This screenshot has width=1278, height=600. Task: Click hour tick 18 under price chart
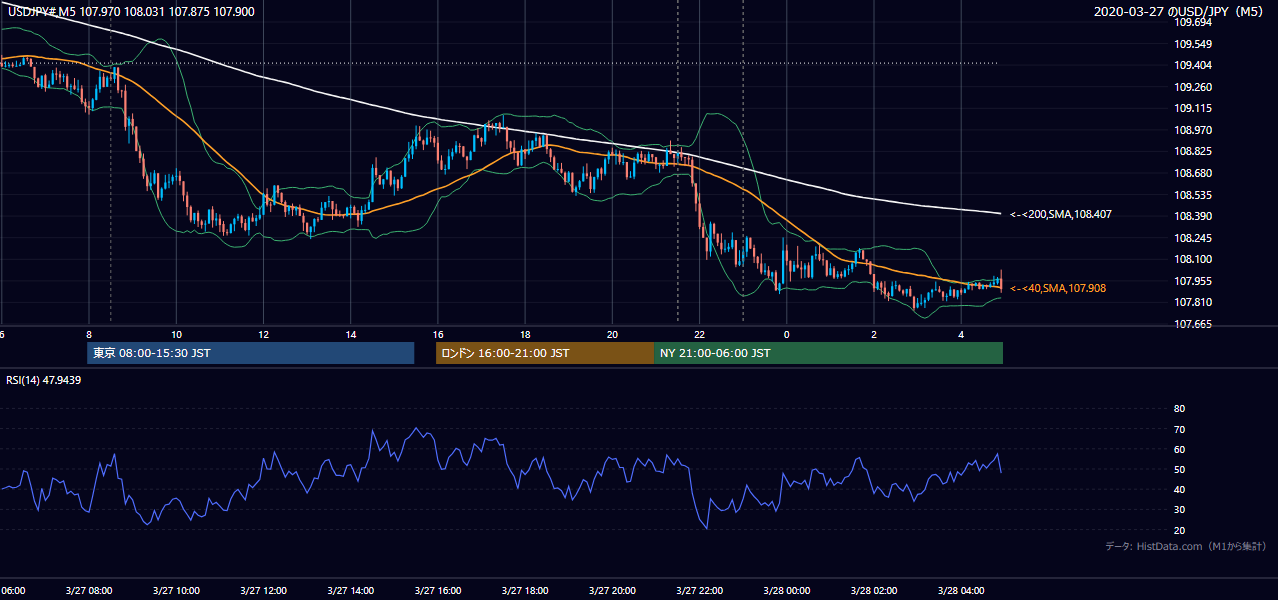tap(525, 334)
